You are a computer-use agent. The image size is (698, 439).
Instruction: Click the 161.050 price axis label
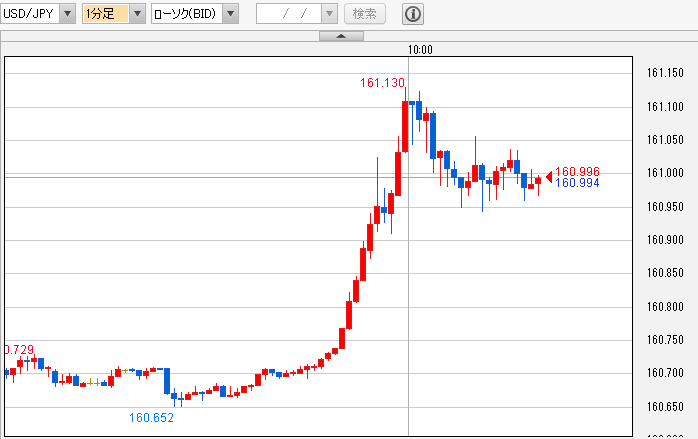click(x=665, y=140)
